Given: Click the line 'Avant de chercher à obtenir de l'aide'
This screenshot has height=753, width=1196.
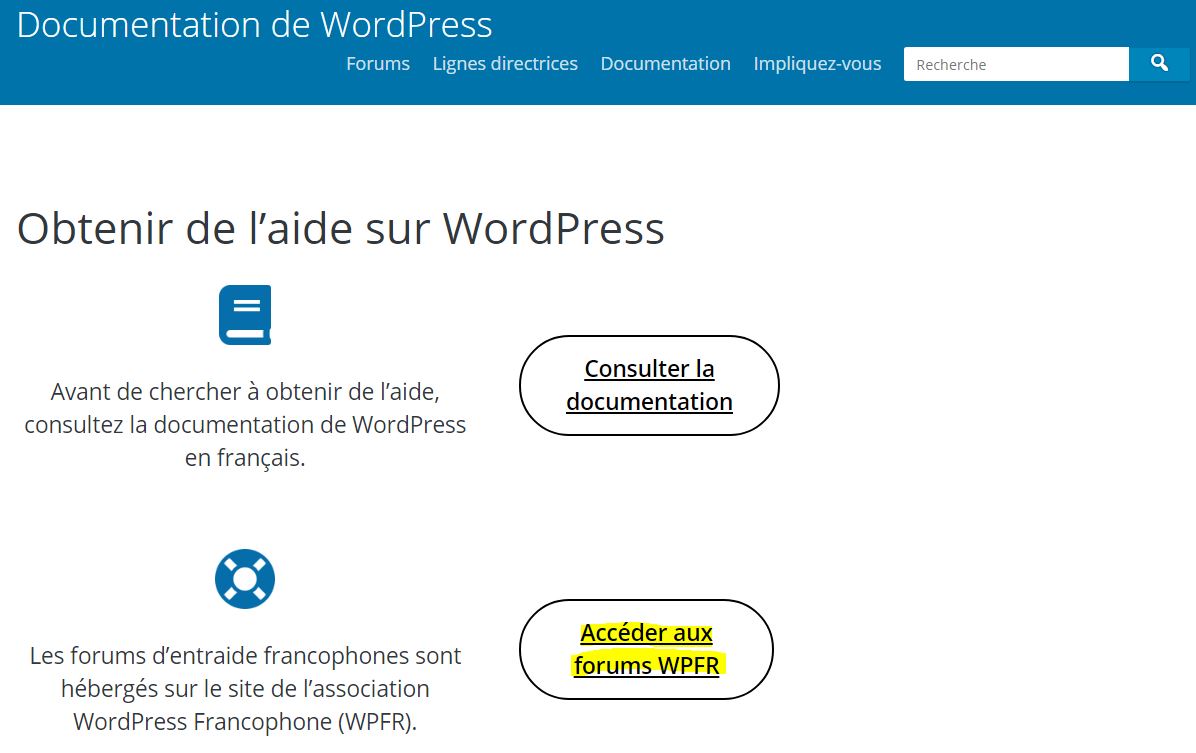Looking at the screenshot, I should click(245, 390).
